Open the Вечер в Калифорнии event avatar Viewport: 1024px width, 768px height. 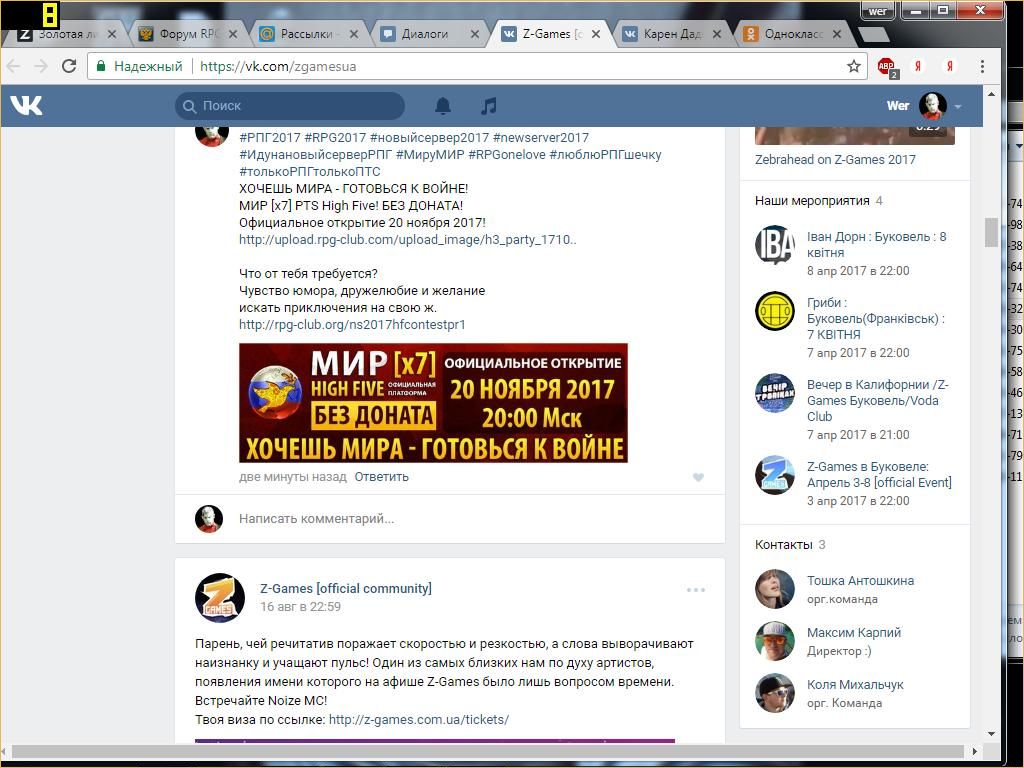(x=775, y=393)
